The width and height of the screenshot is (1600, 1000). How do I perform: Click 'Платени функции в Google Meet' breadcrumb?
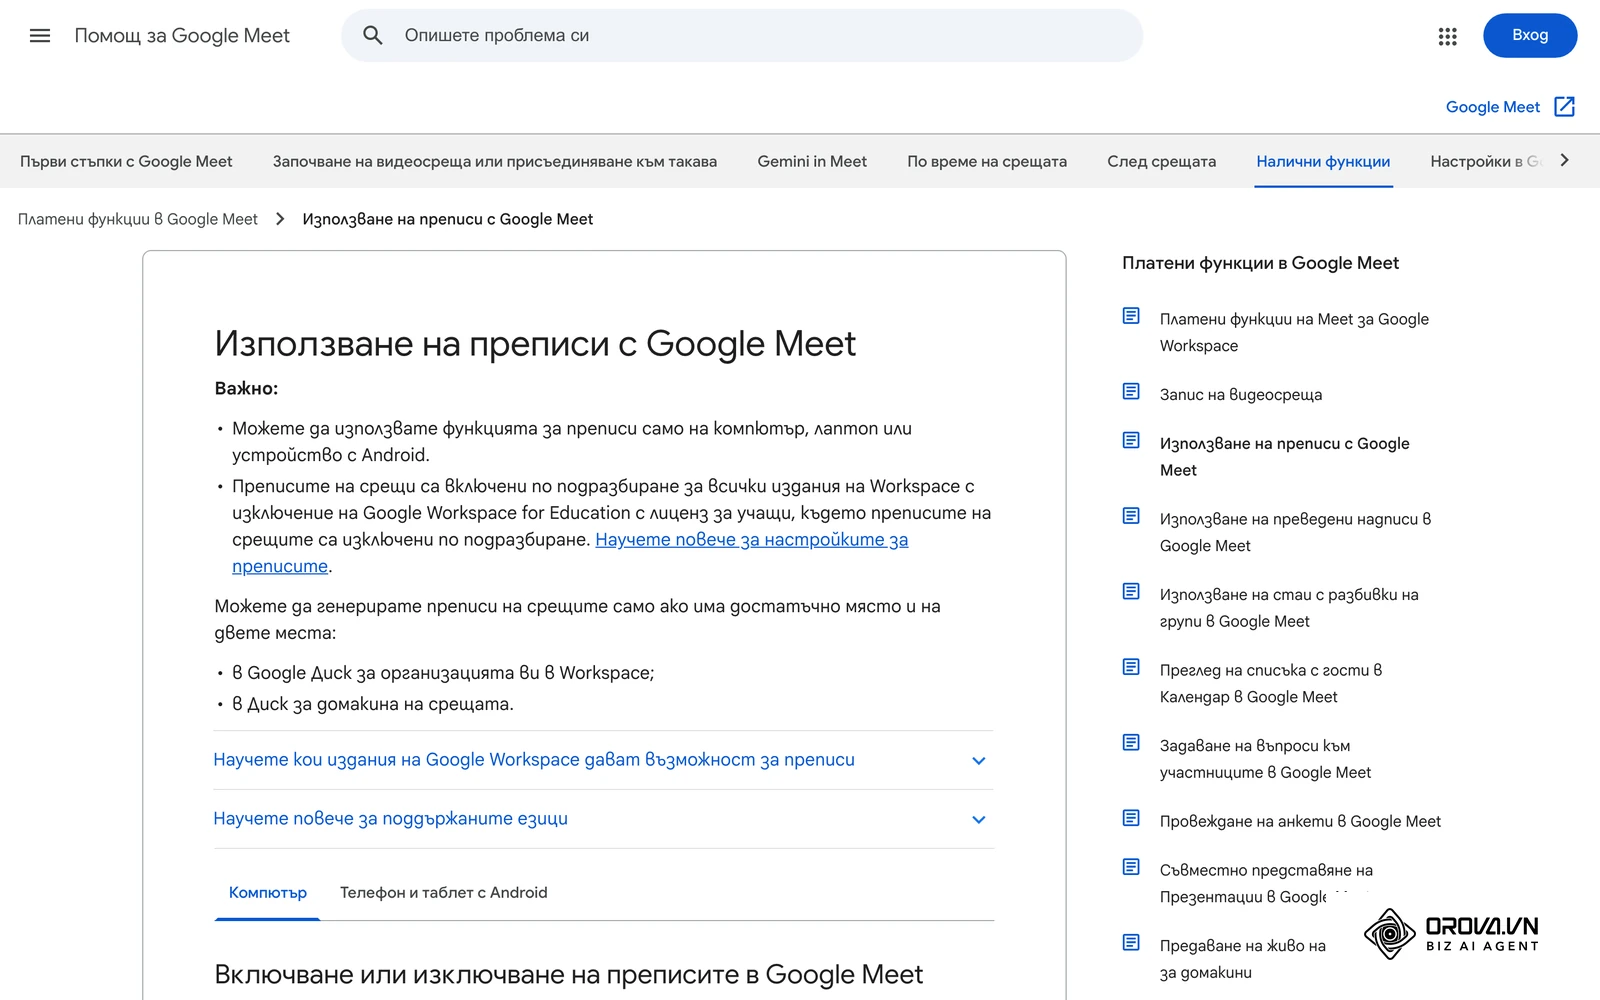(x=138, y=219)
